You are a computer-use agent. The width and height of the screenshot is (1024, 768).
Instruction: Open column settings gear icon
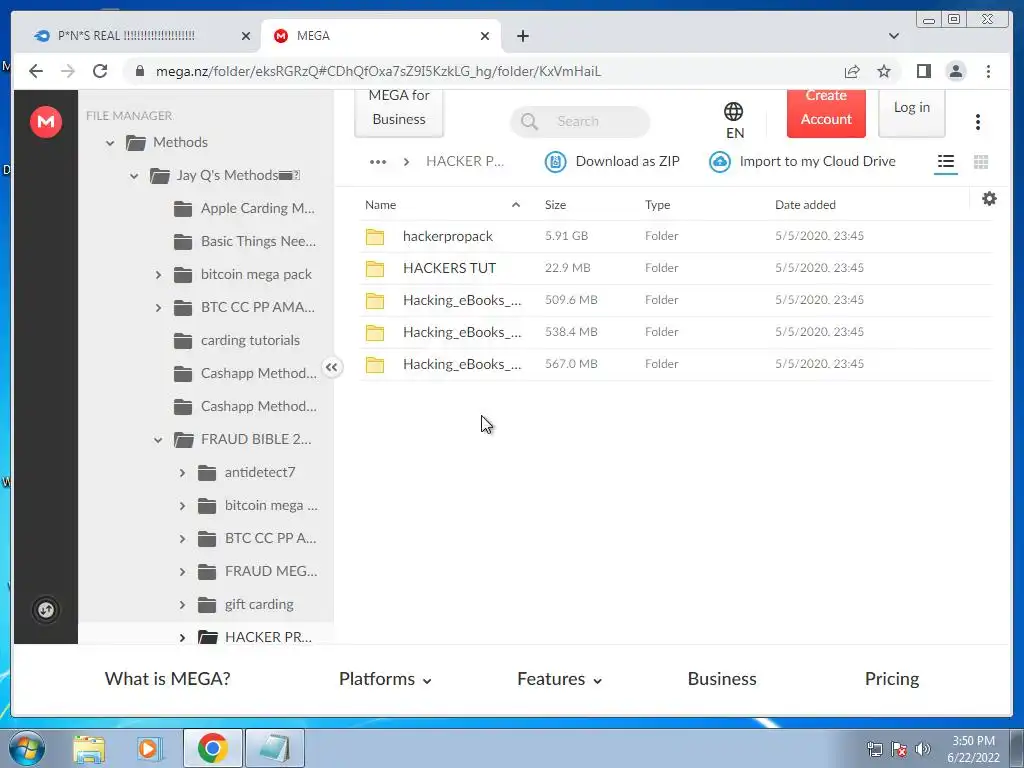pos(989,199)
